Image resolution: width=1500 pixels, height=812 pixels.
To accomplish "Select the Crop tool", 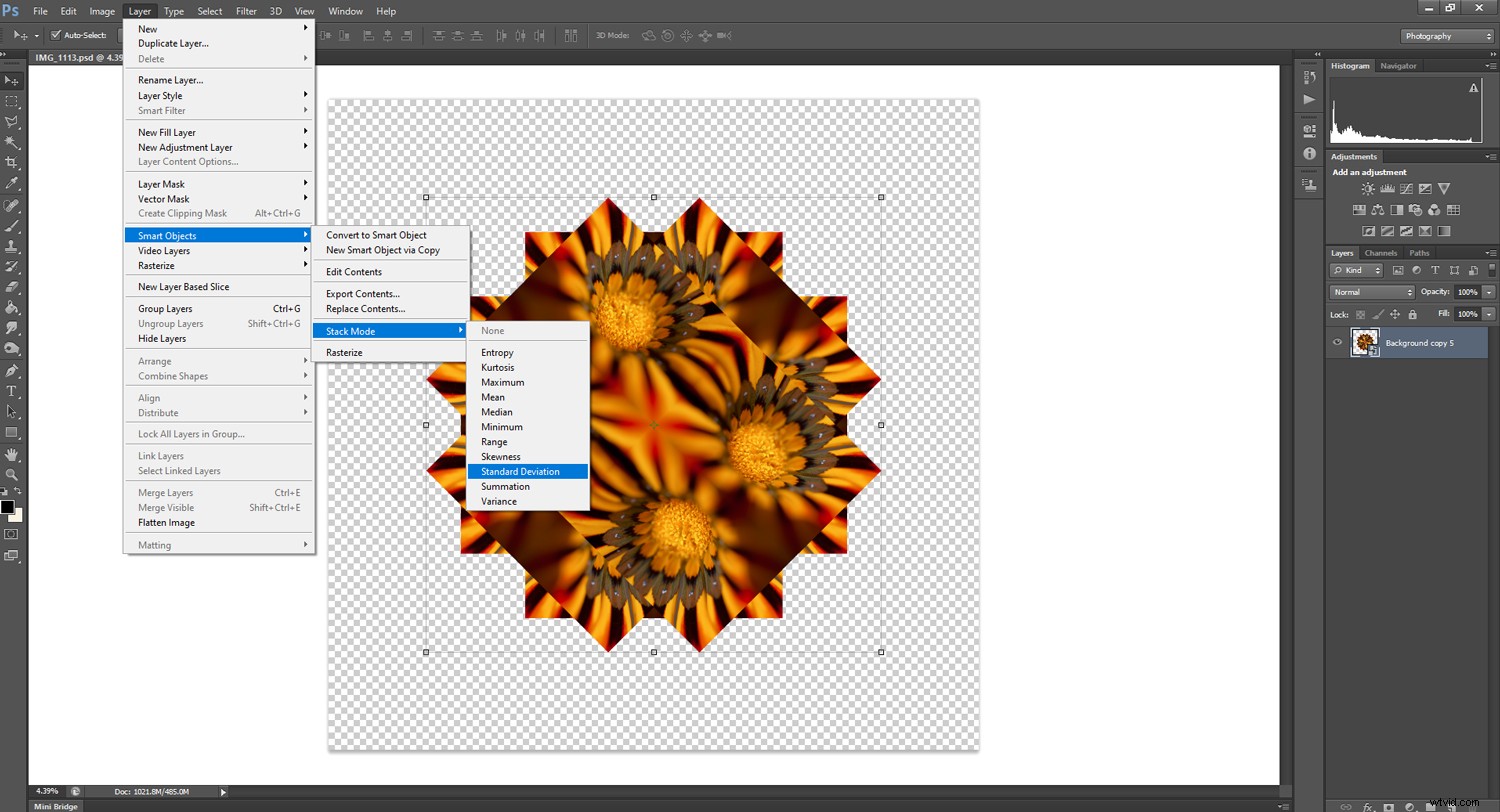I will coord(13,162).
